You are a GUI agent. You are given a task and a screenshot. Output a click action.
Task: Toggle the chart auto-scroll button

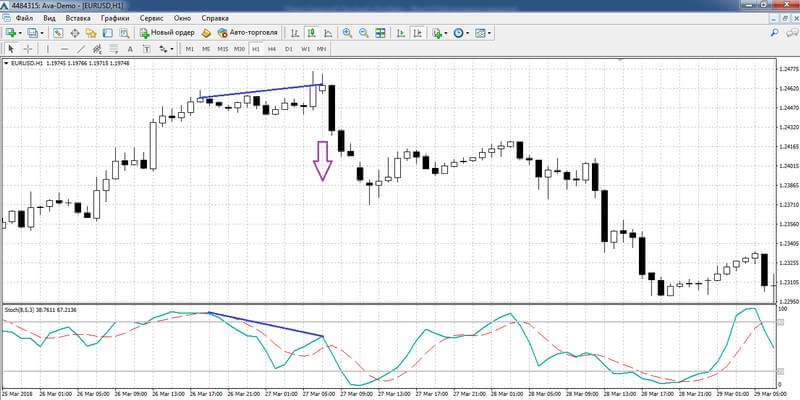pos(402,33)
